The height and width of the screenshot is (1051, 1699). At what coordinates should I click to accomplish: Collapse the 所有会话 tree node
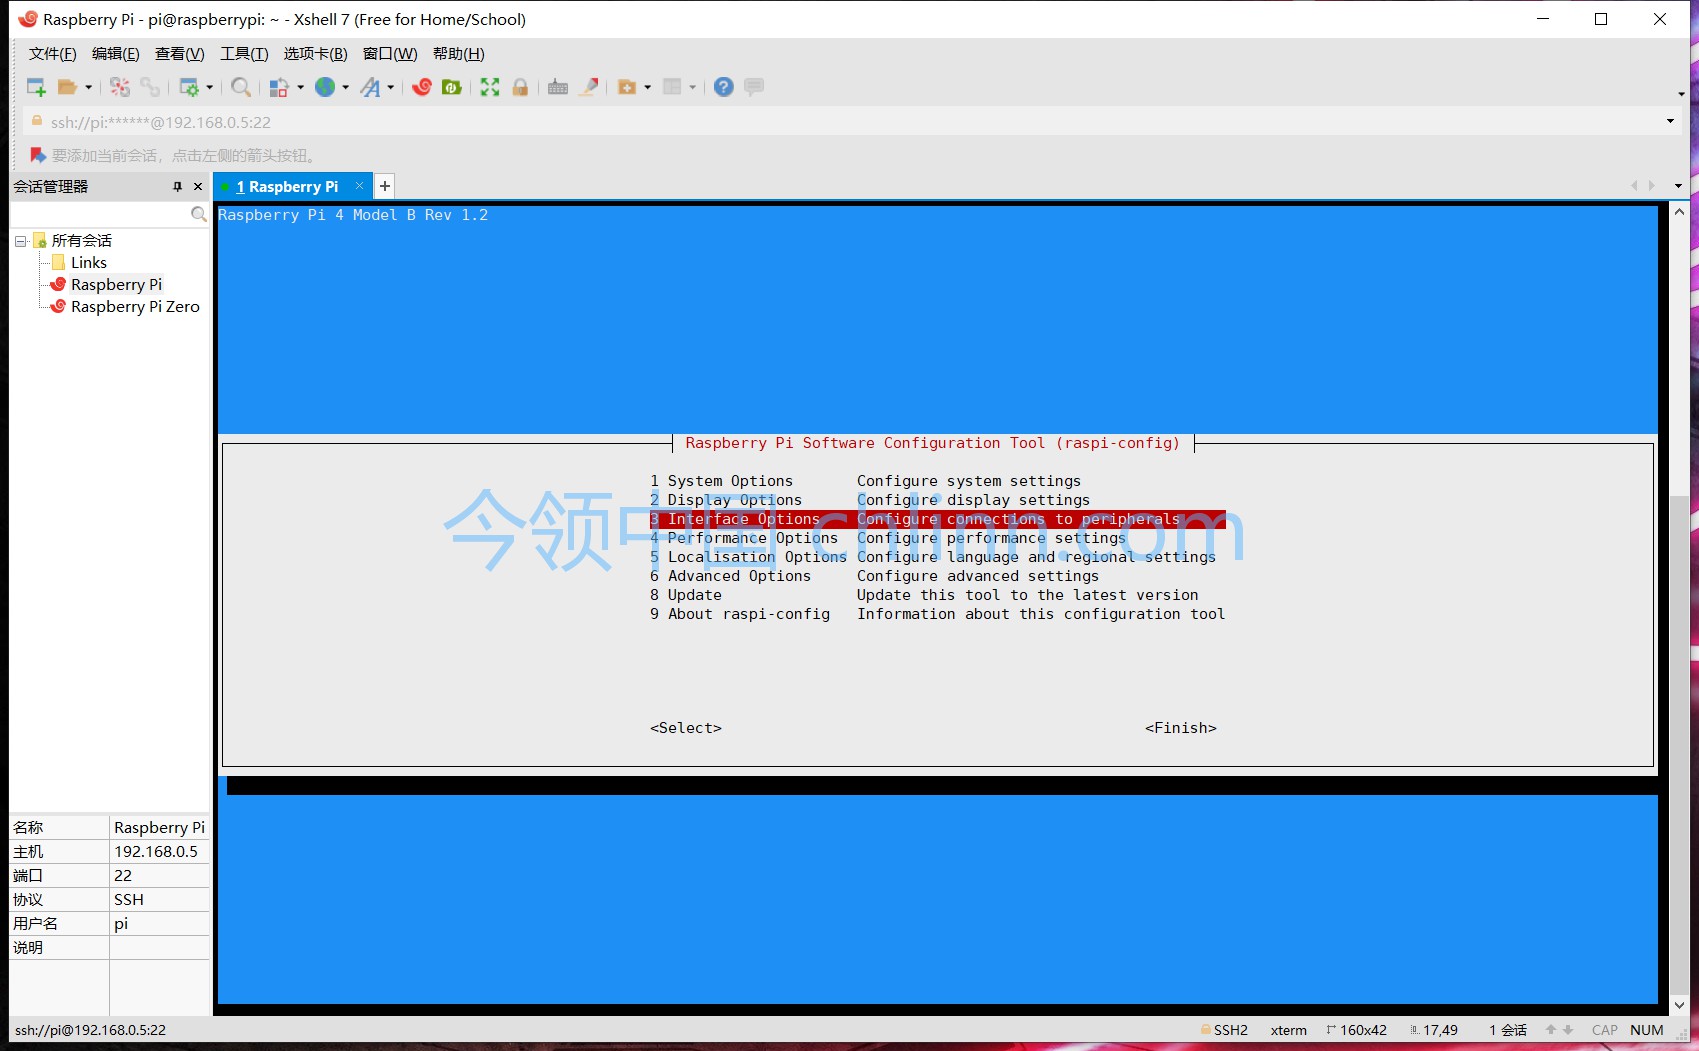(x=20, y=241)
